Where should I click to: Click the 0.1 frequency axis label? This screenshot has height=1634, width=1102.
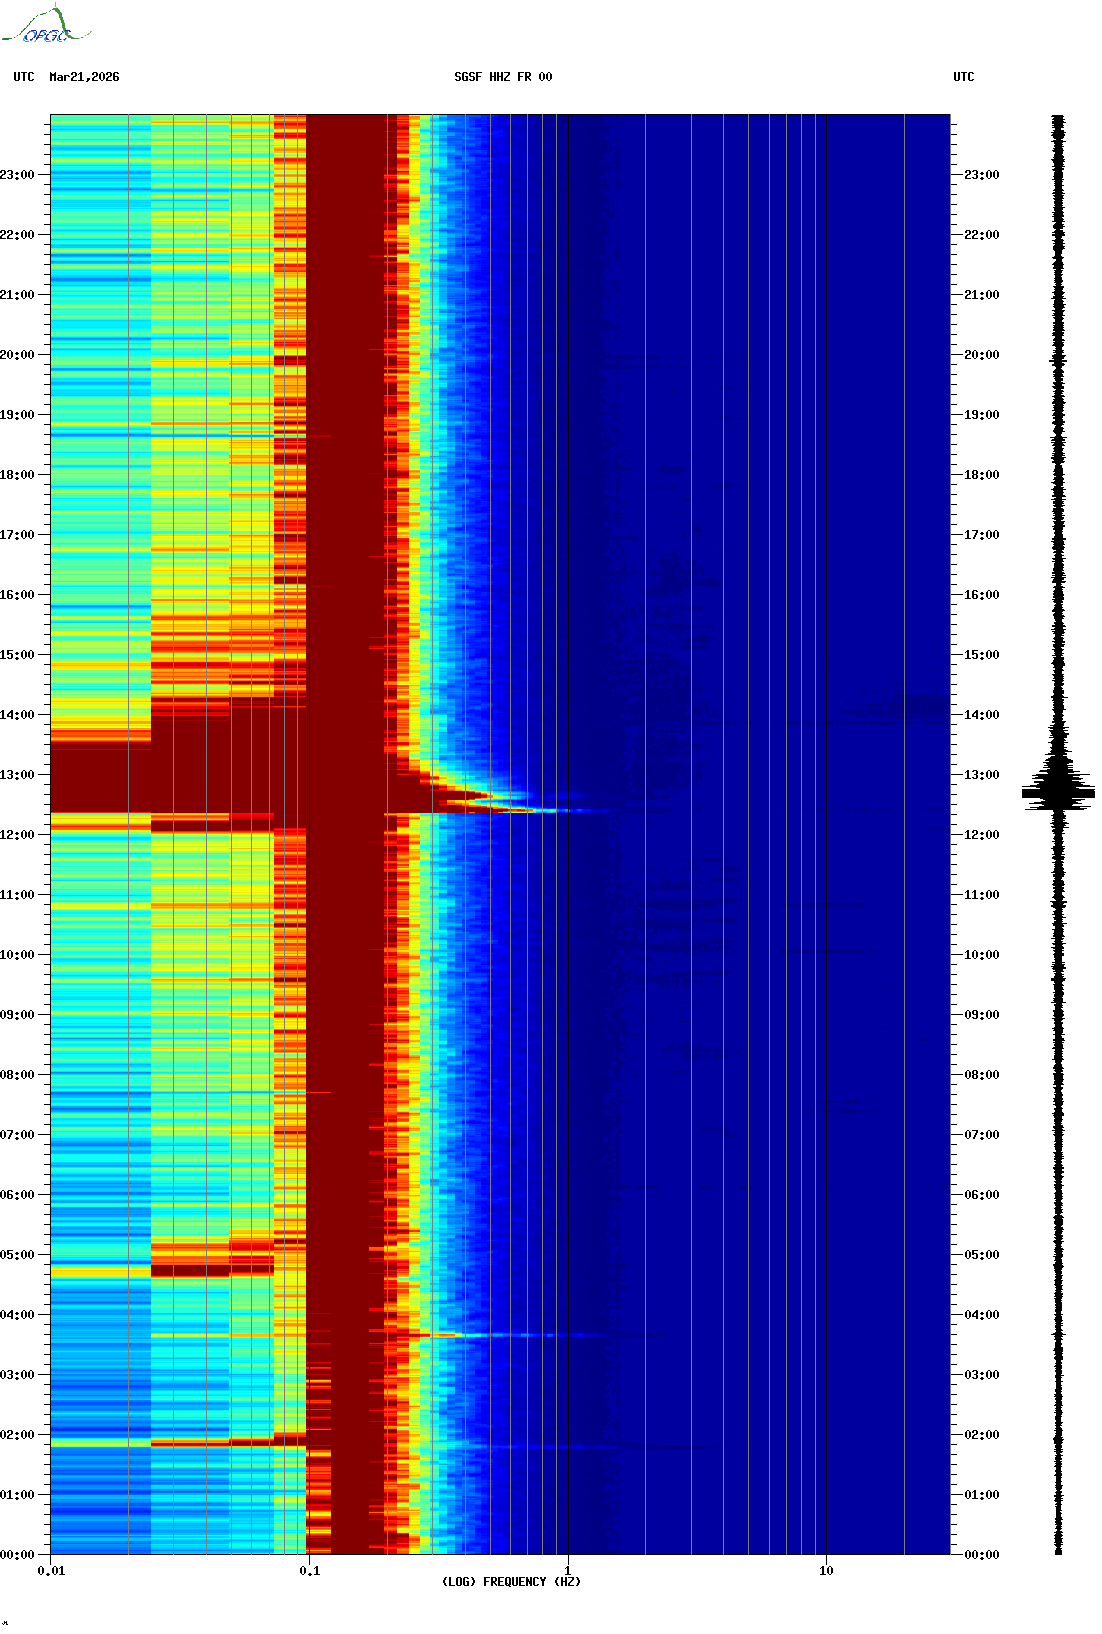click(x=310, y=1571)
